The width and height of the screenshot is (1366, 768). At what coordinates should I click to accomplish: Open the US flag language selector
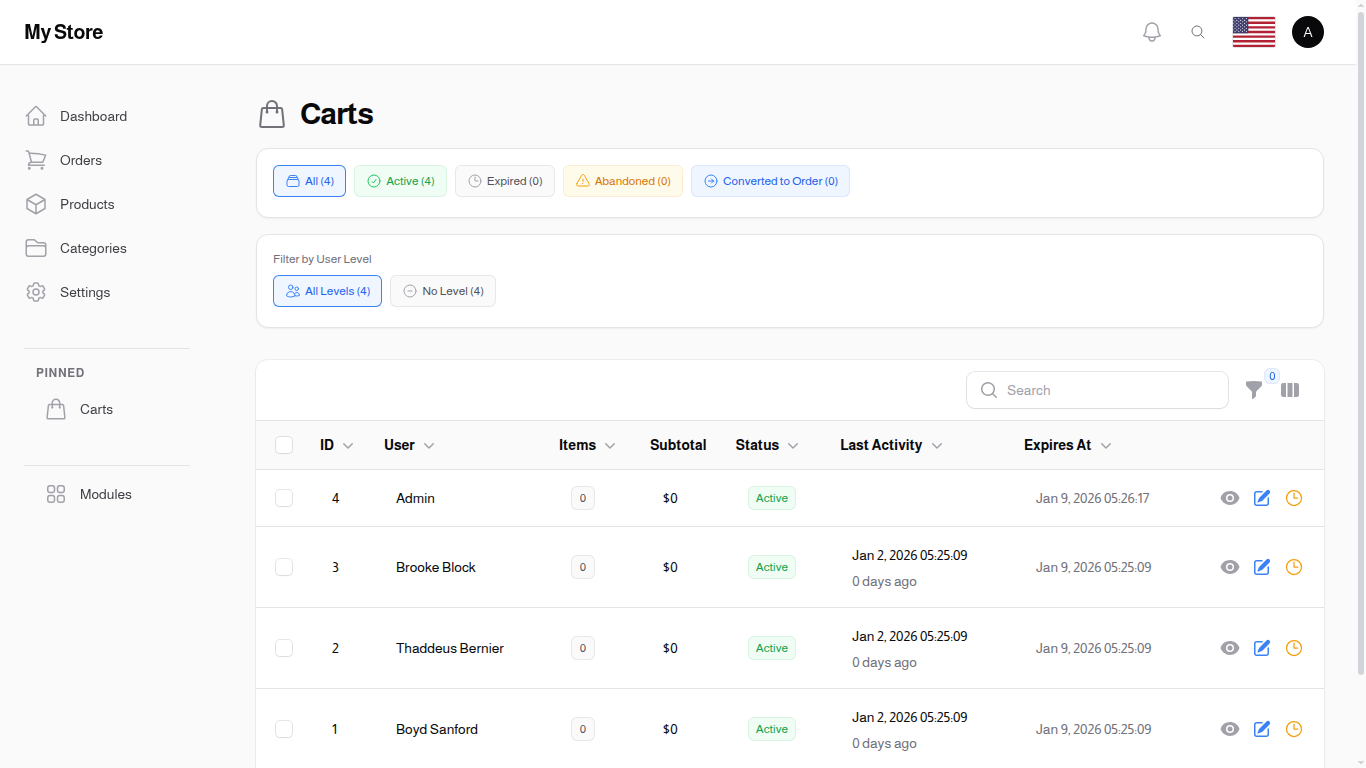(1253, 32)
